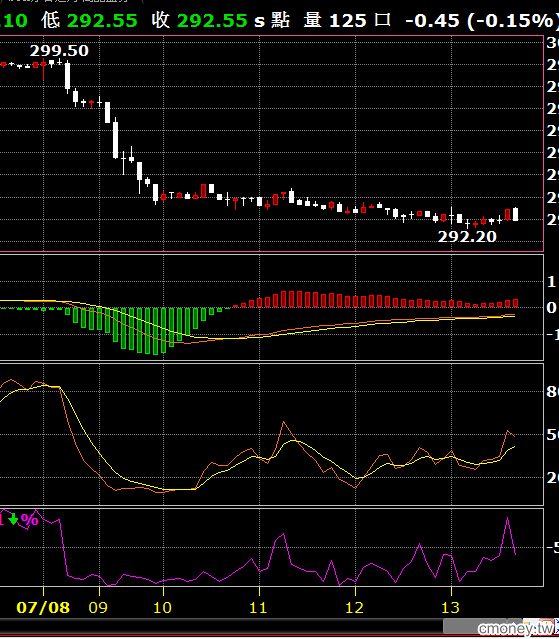Click the 299.50 high price label
Screen dimensions: 559x639
pos(59,51)
